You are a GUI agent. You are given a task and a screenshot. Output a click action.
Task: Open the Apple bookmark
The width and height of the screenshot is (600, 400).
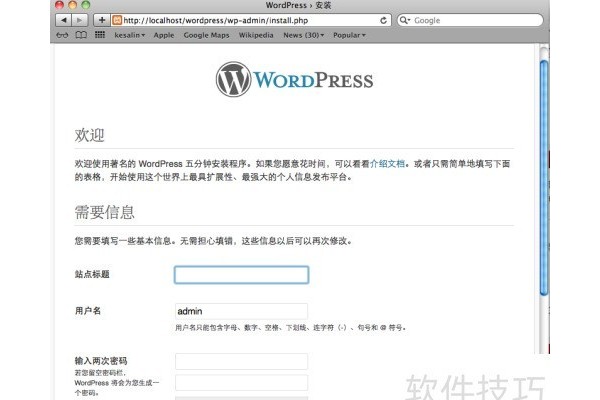tap(164, 35)
